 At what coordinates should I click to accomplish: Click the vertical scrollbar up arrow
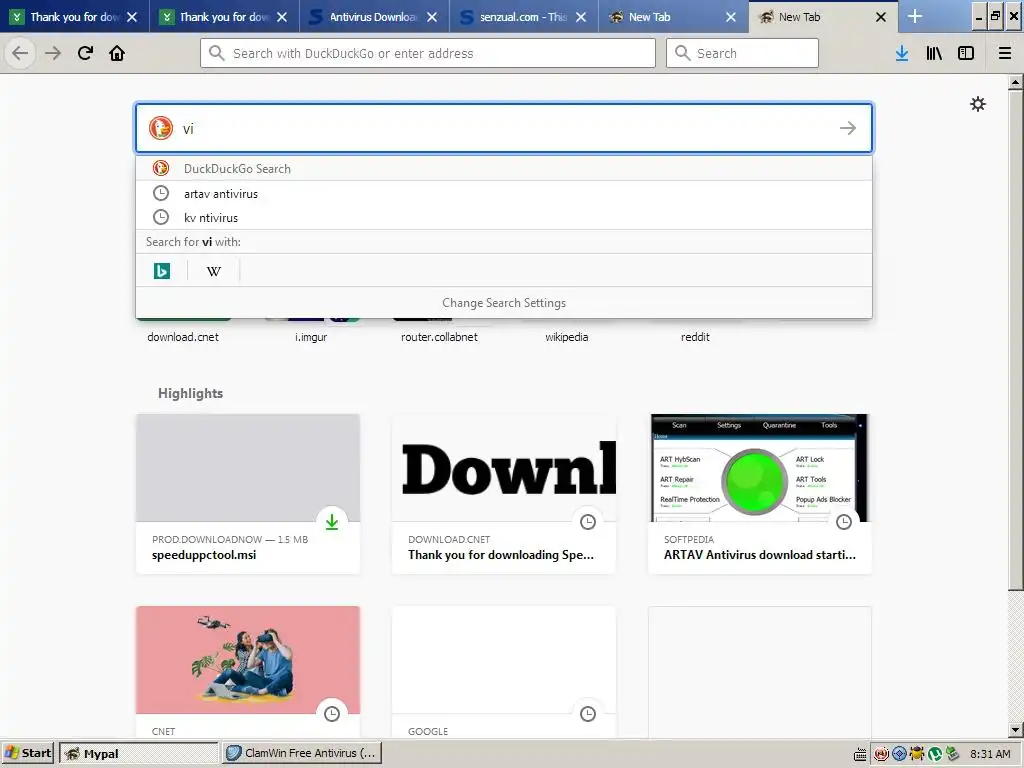click(x=1016, y=82)
